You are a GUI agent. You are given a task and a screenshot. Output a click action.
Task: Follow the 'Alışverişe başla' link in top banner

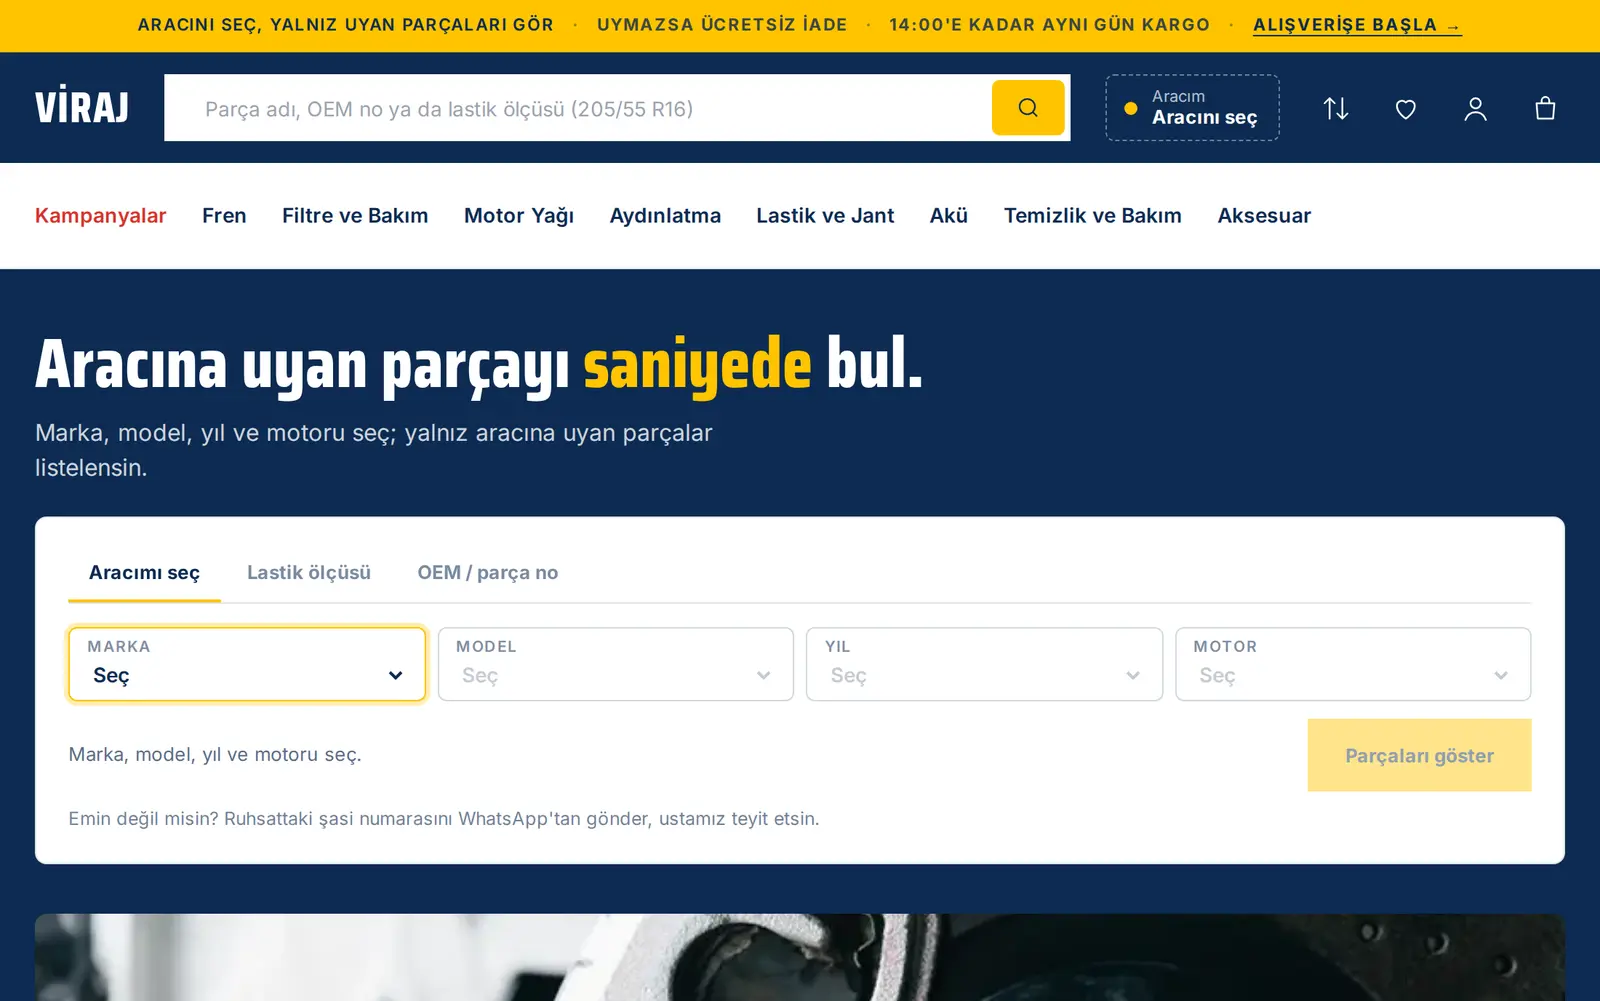(1357, 25)
